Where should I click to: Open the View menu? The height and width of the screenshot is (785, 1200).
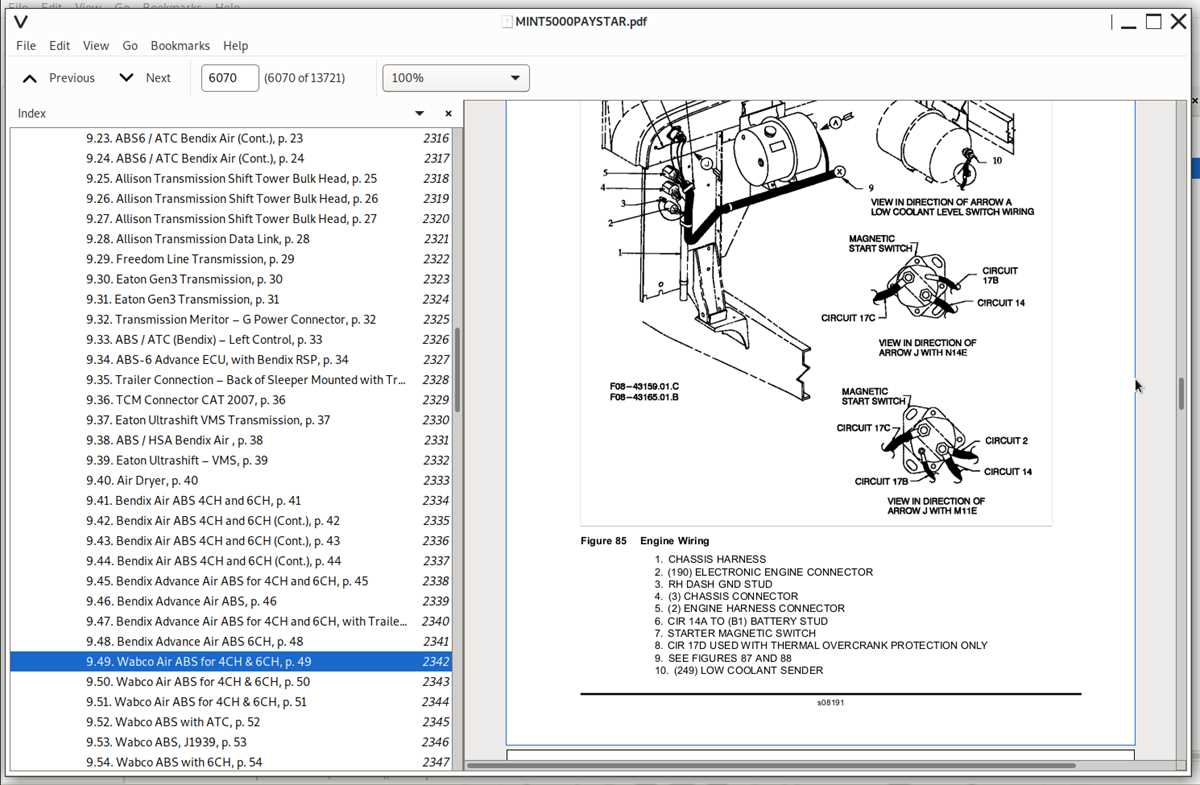click(x=96, y=46)
